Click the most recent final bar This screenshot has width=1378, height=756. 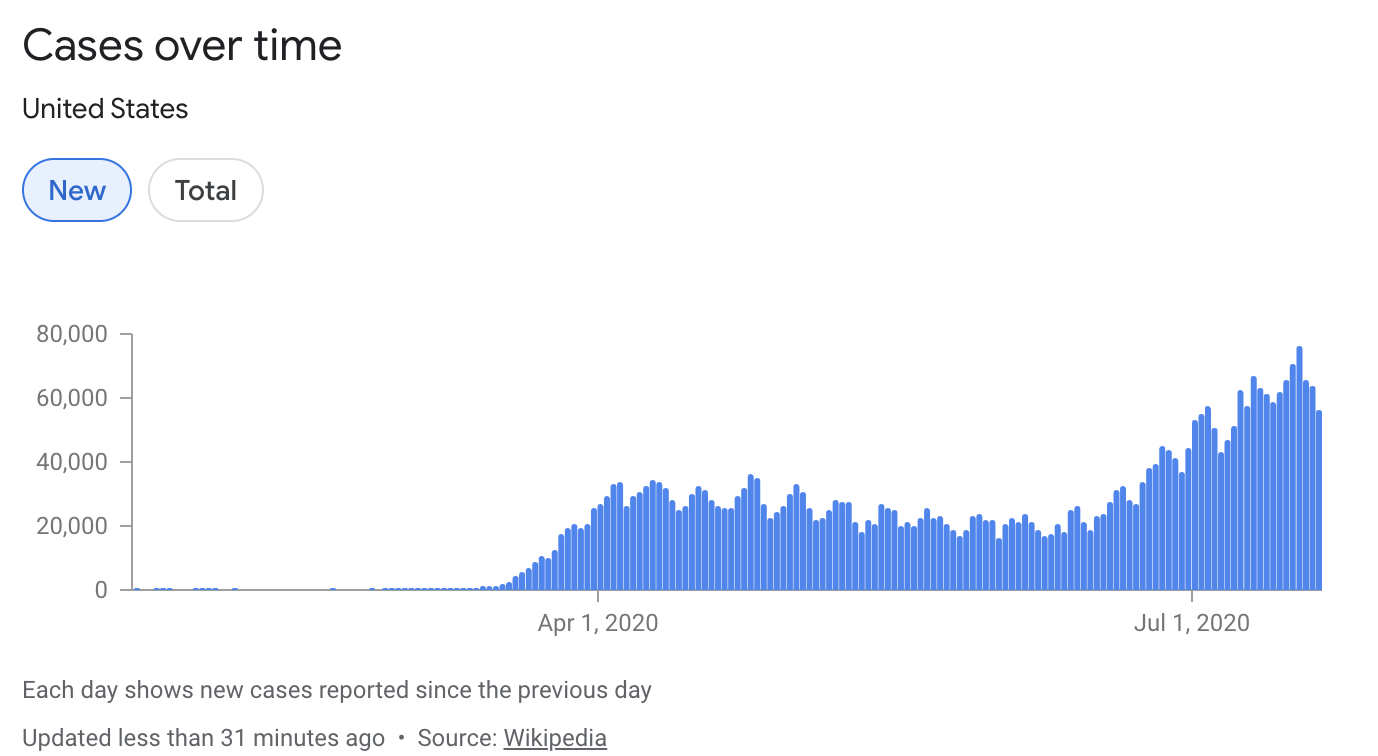1319,500
